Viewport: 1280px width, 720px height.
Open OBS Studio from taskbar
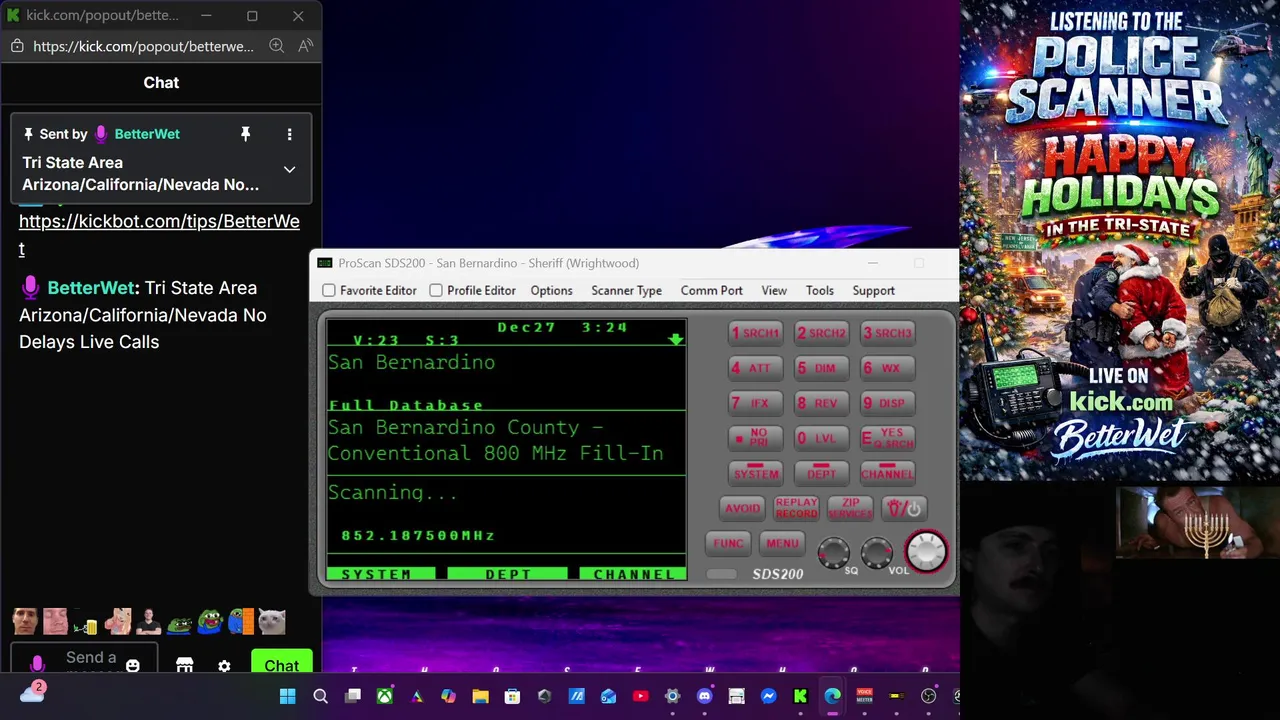[928, 696]
